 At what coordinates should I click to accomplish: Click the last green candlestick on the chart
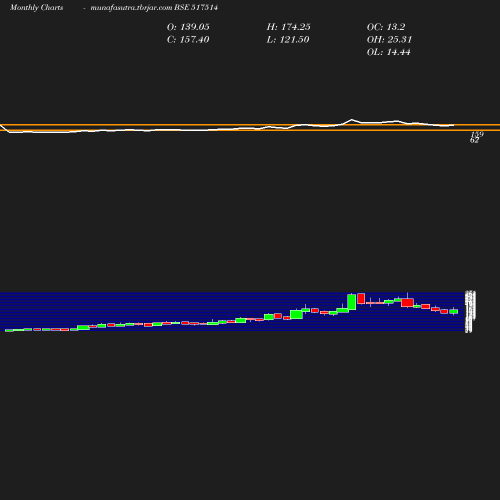[454, 311]
